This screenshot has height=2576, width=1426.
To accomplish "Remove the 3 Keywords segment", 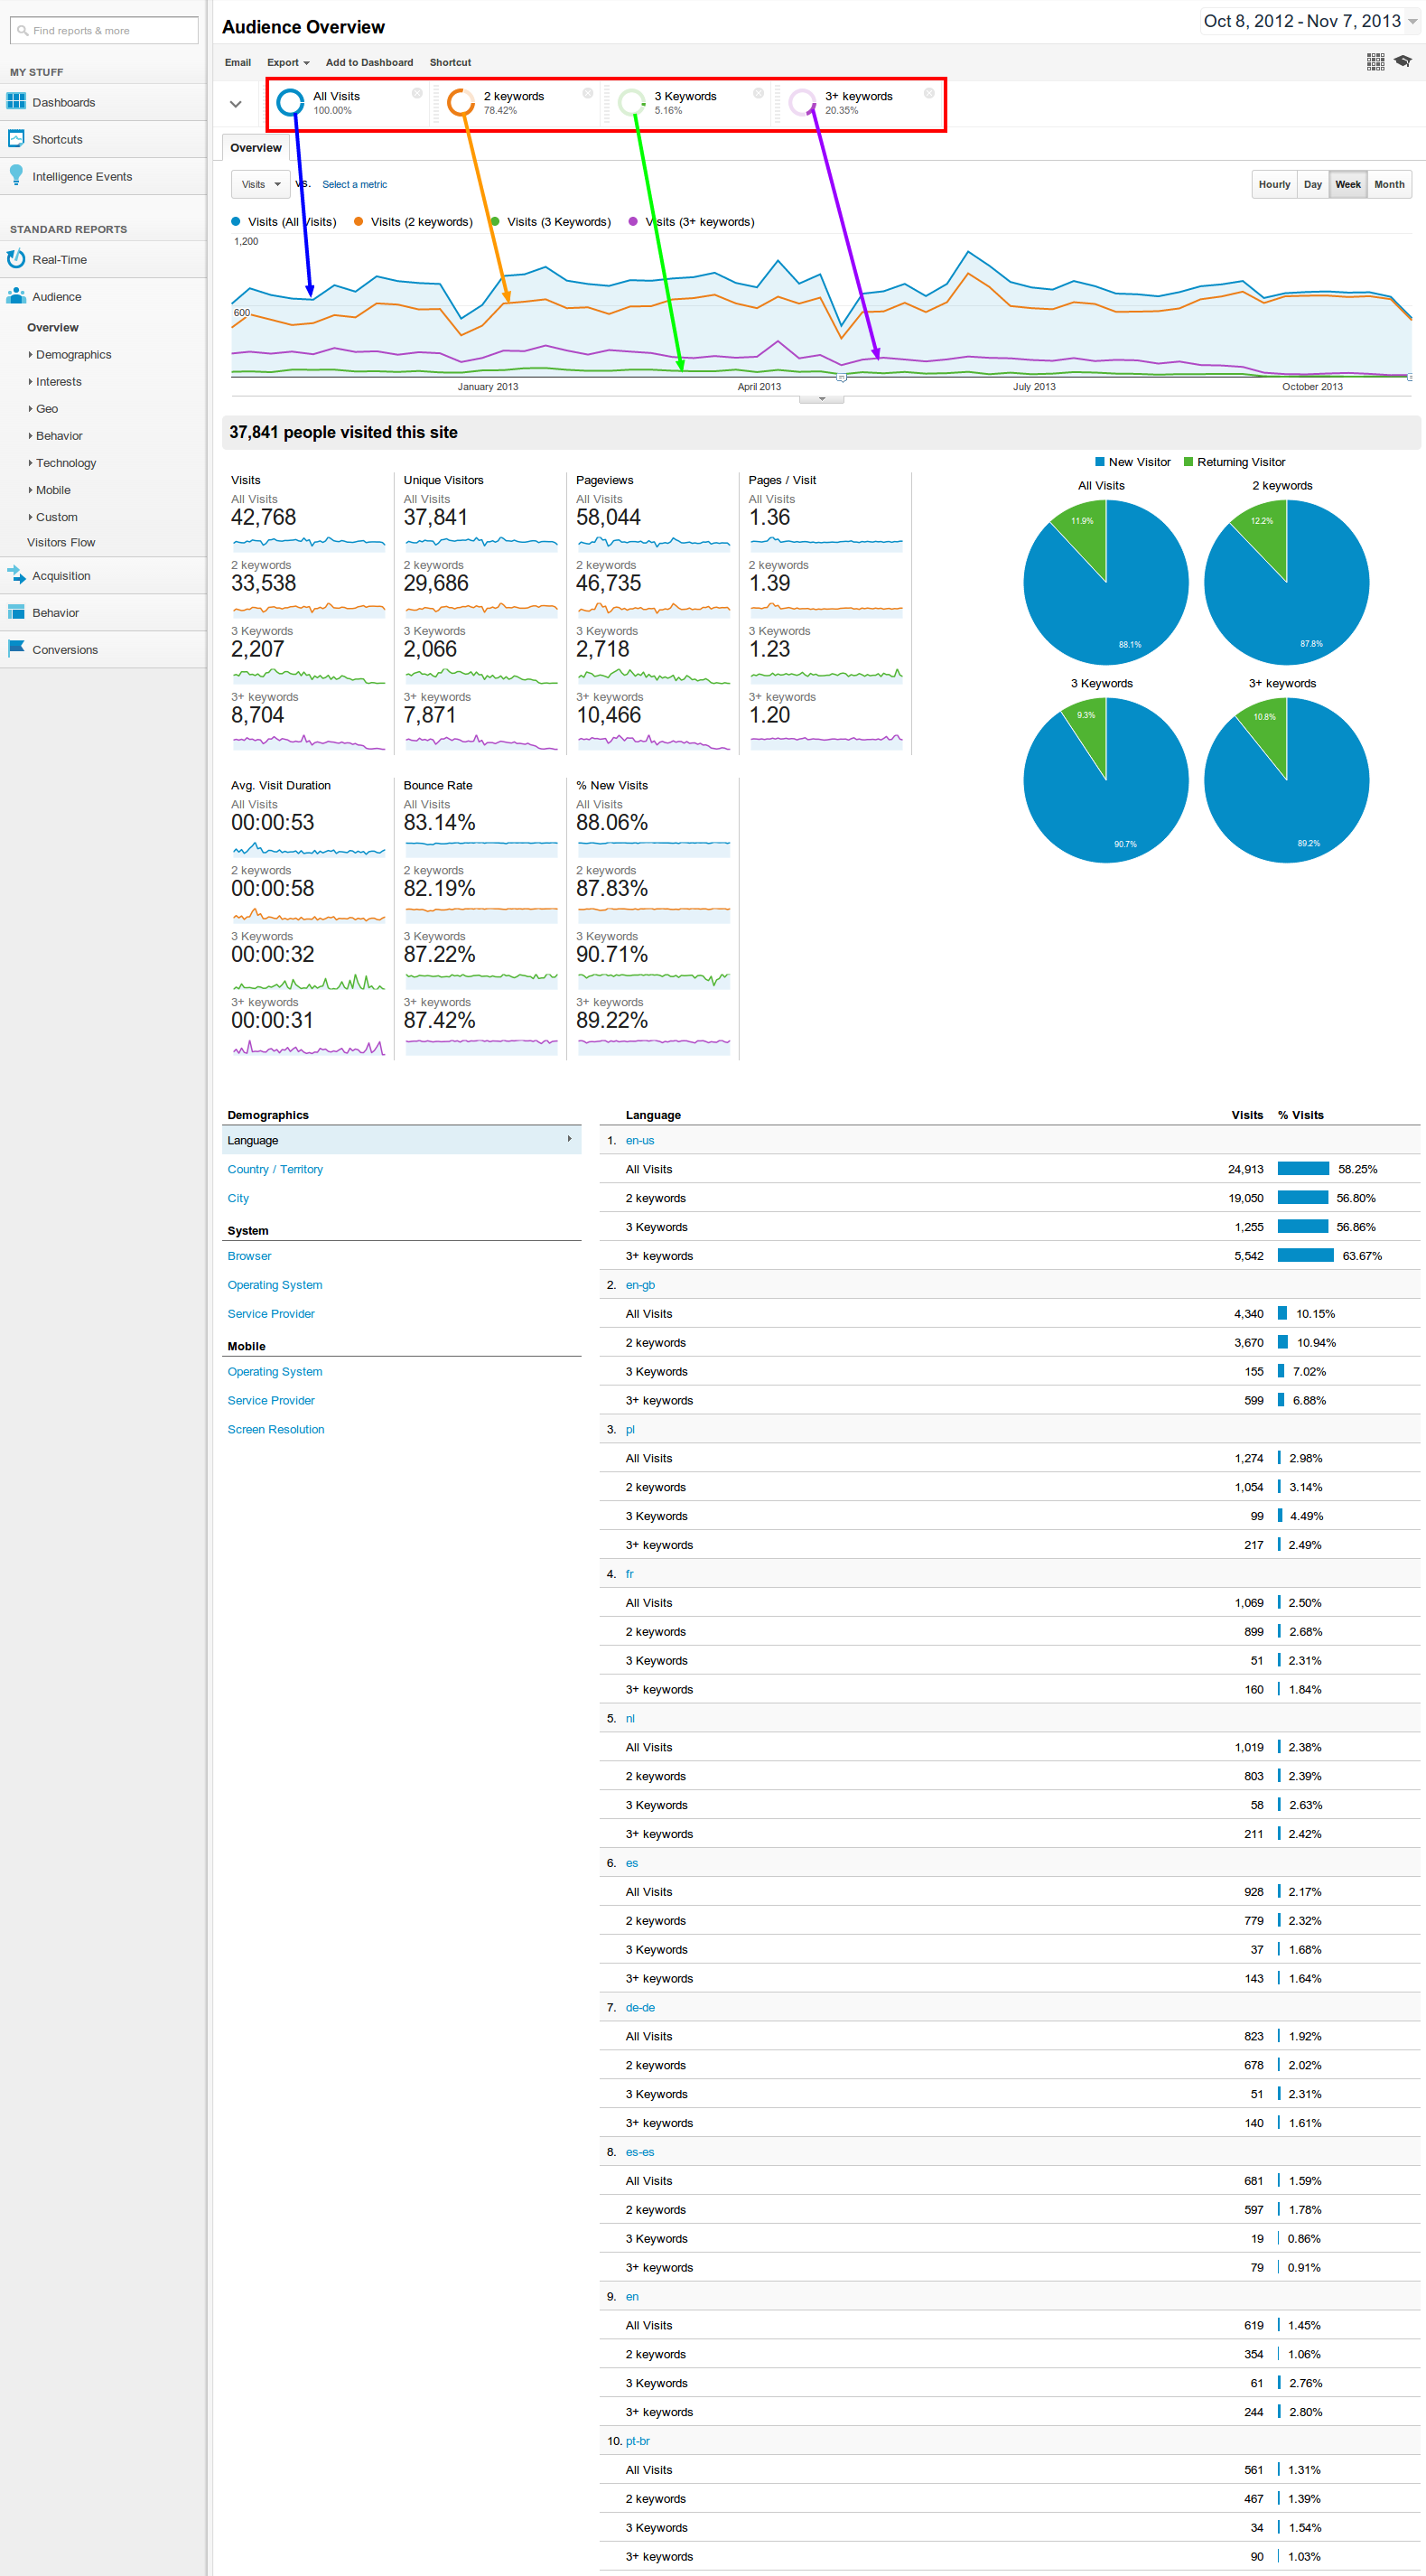I will (x=758, y=93).
